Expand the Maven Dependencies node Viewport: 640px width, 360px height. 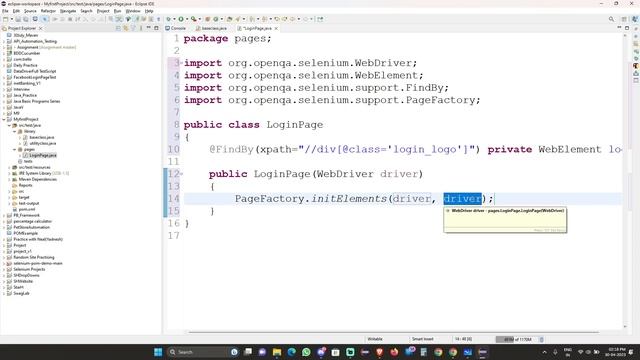[9, 179]
